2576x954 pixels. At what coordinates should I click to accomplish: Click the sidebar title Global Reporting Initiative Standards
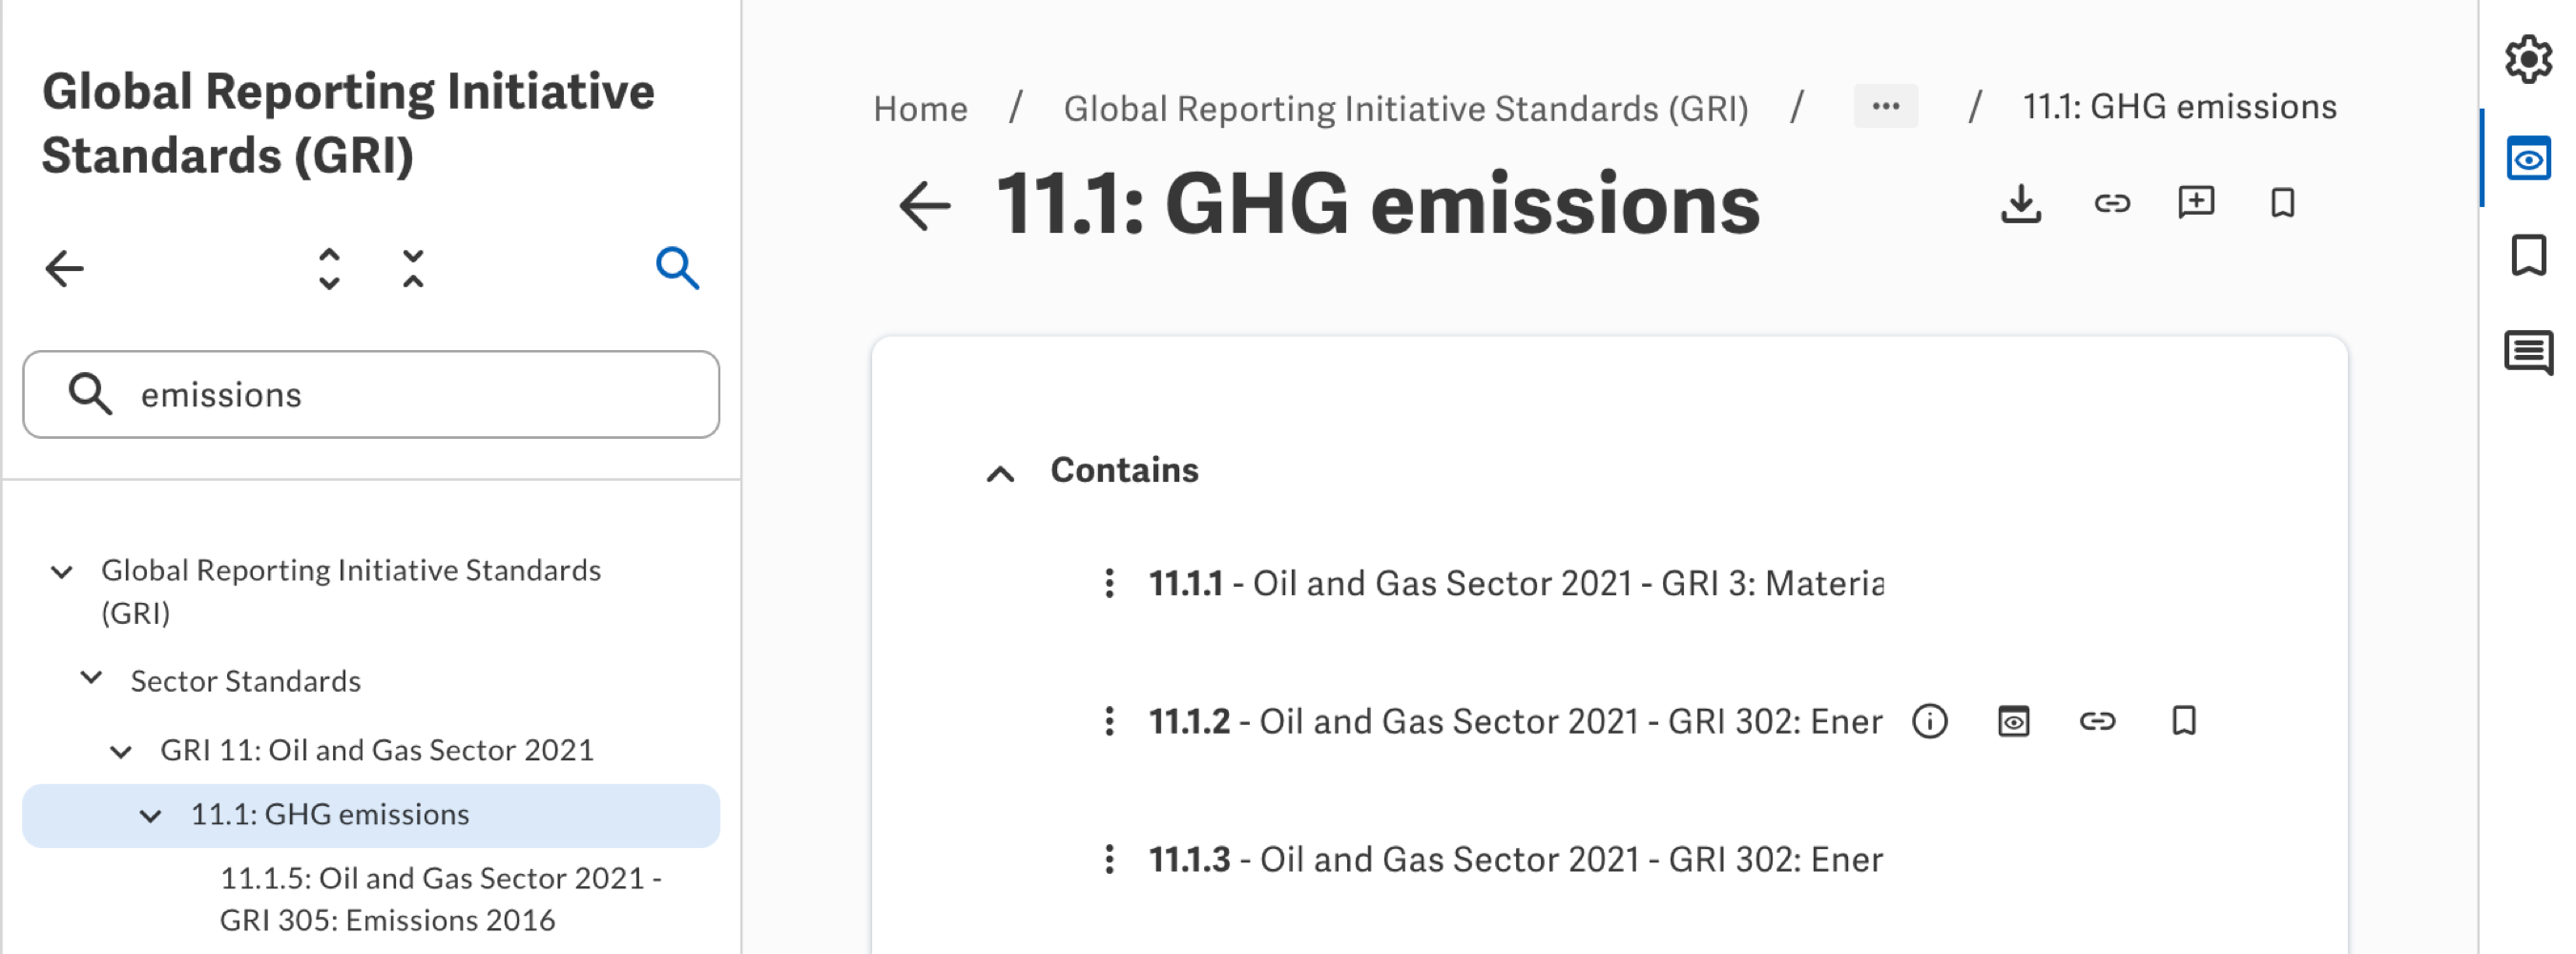348,123
